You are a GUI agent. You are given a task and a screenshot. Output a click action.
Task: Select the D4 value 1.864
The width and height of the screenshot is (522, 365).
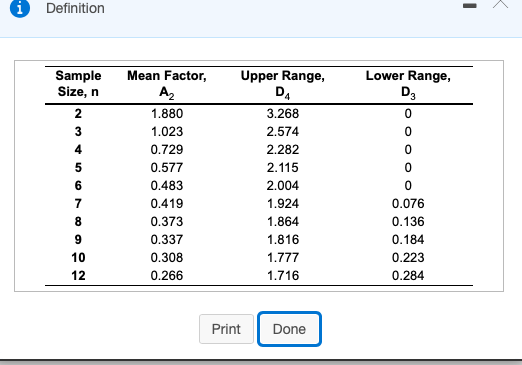point(283,222)
